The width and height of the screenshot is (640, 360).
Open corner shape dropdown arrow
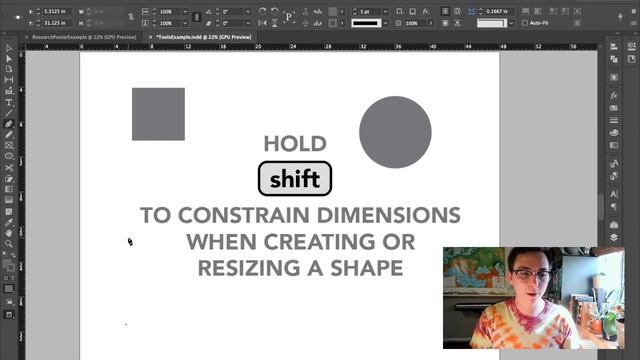511,23
